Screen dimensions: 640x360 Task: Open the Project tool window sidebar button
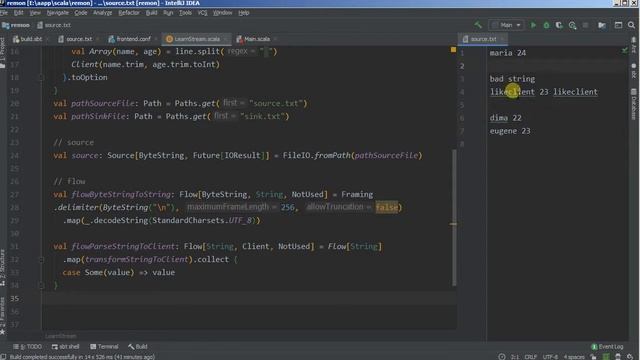[x=2, y=52]
